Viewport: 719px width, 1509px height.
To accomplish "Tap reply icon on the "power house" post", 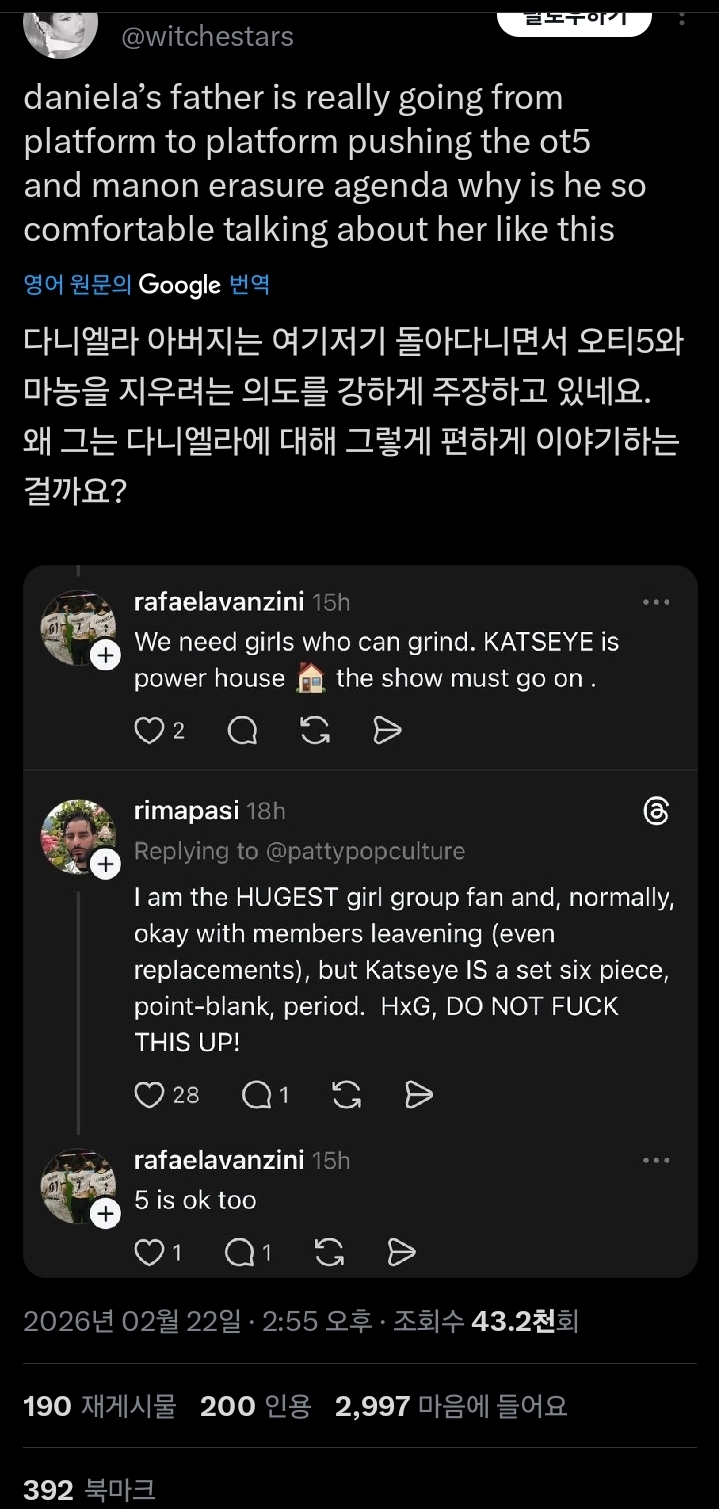I will tap(242, 732).
